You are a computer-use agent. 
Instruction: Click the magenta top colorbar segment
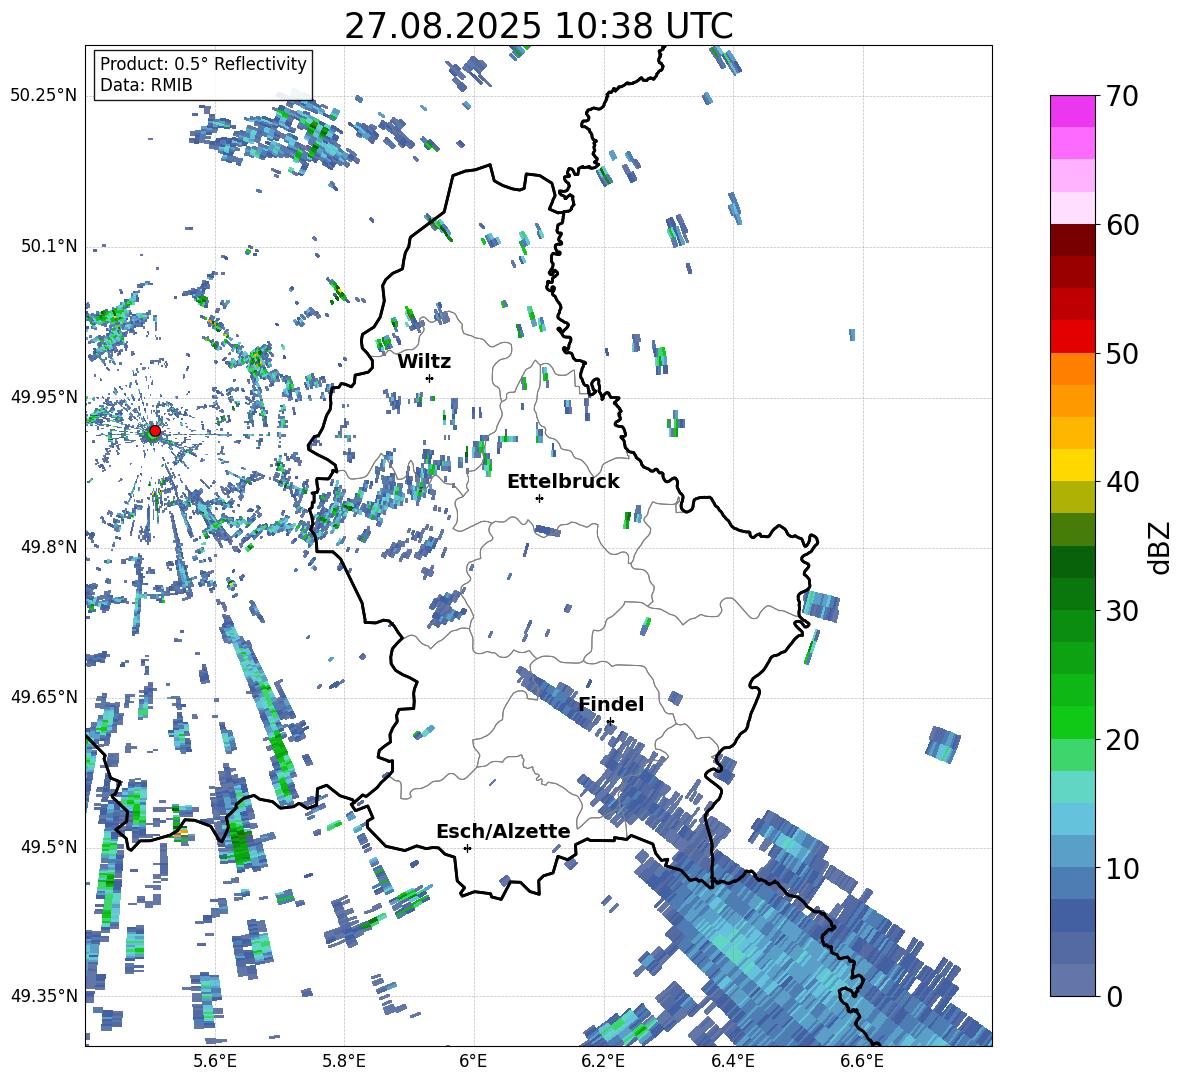pyautogui.click(x=1072, y=111)
